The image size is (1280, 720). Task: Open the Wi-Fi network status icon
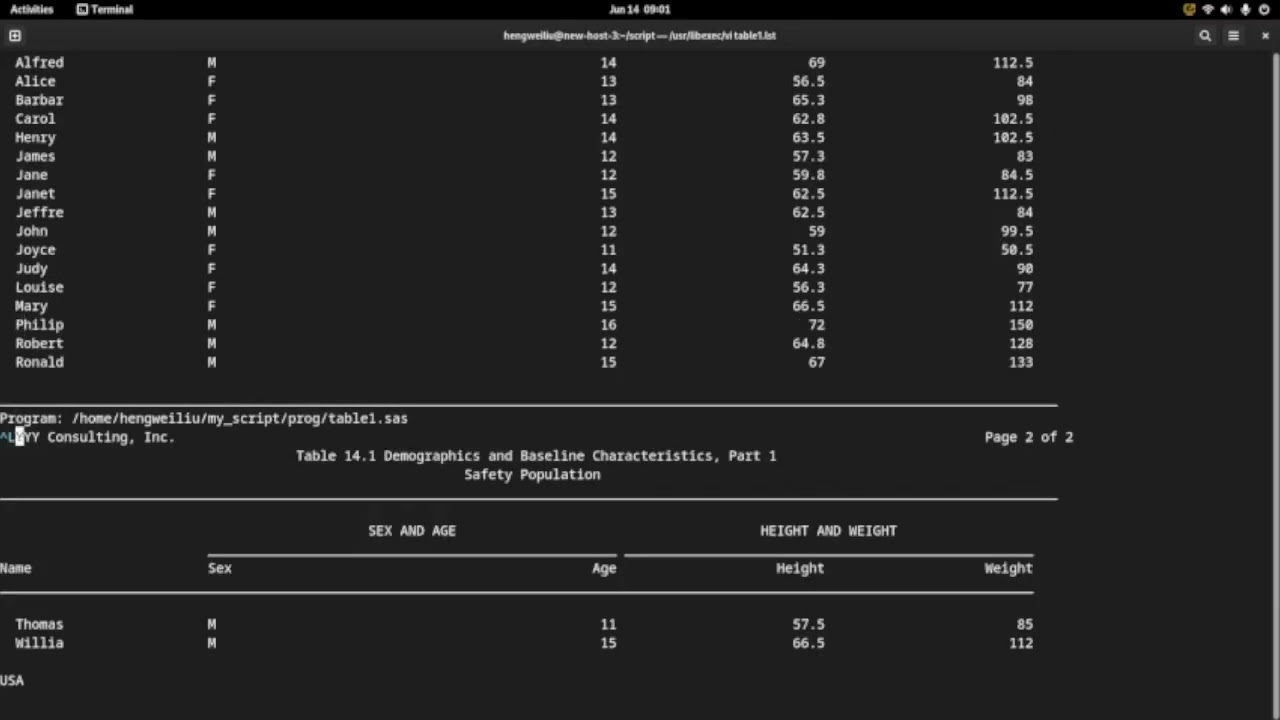pos(1208,9)
